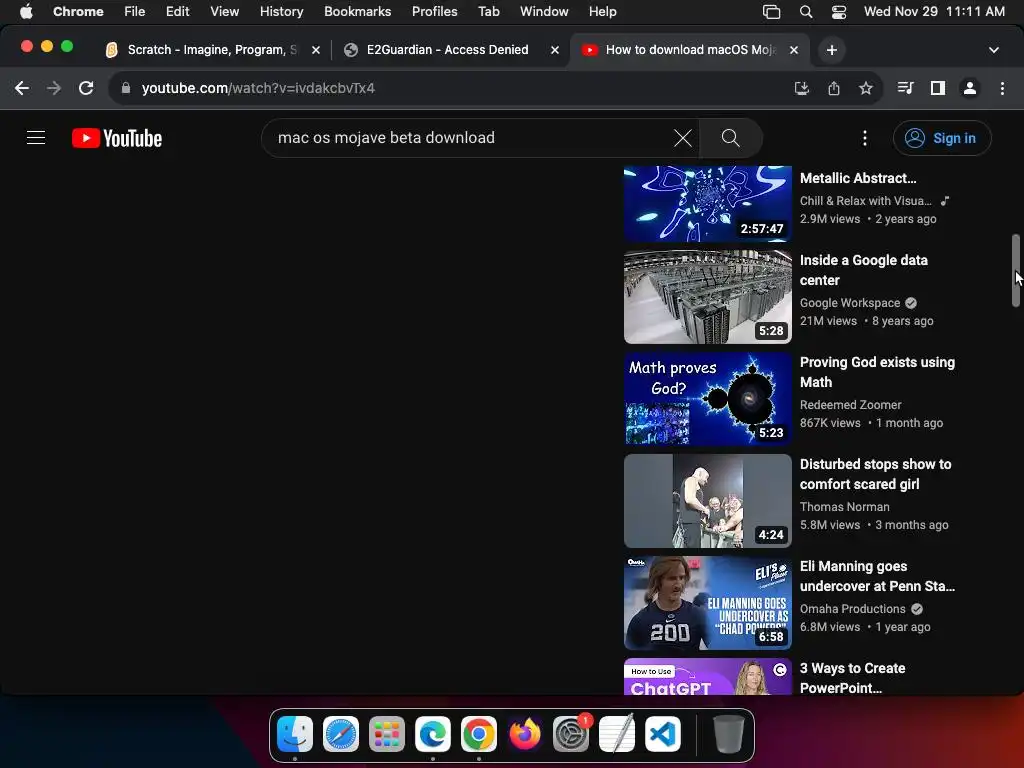Share this page icon

pos(833,88)
